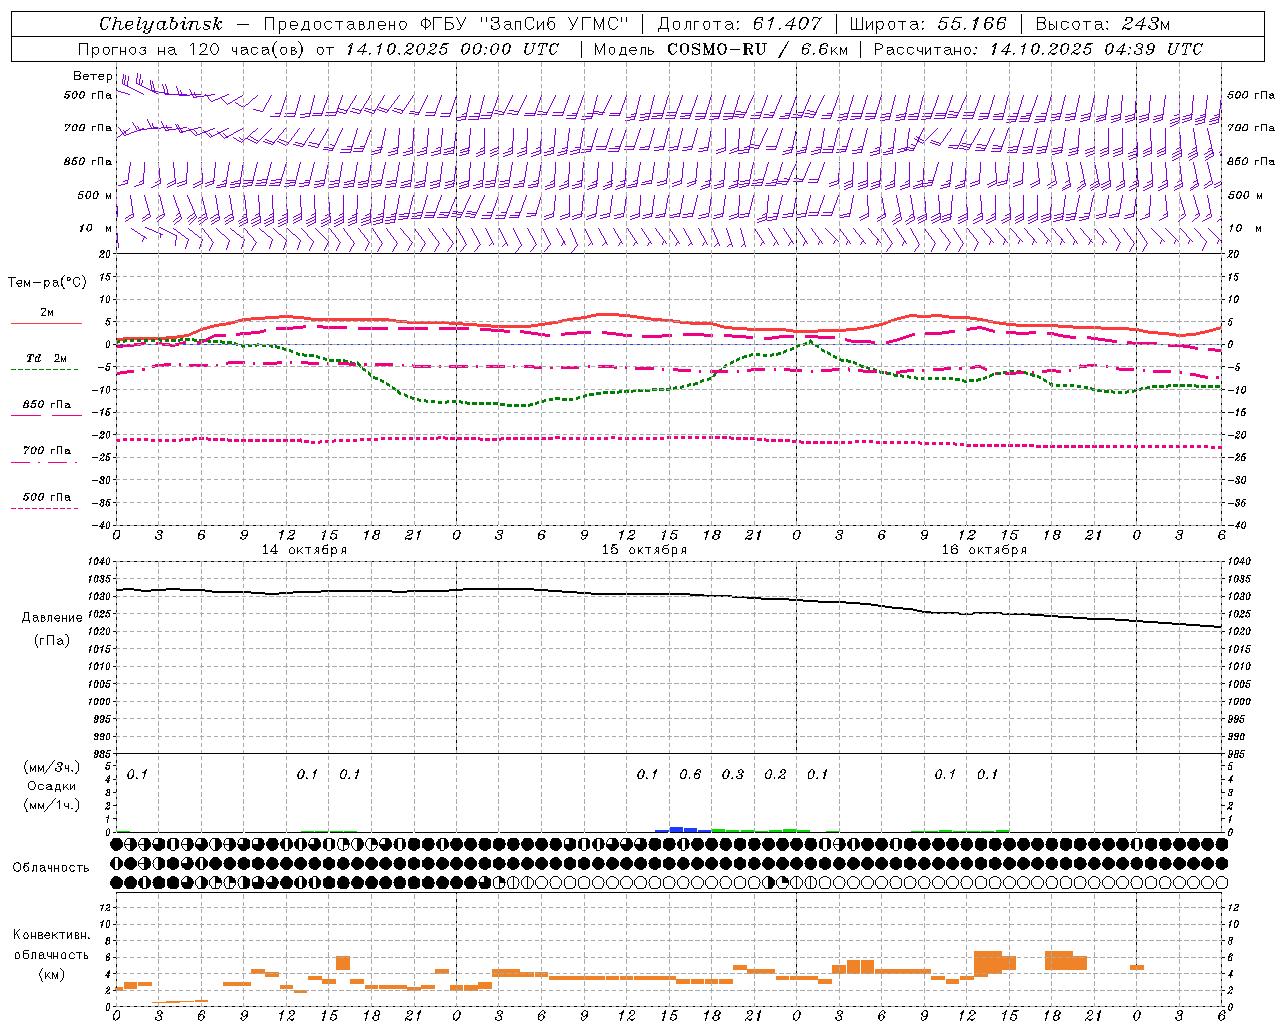This screenshot has height=1024, width=1280.
Task: Click the 0.2 precipitation amount value
Action: (x=775, y=774)
